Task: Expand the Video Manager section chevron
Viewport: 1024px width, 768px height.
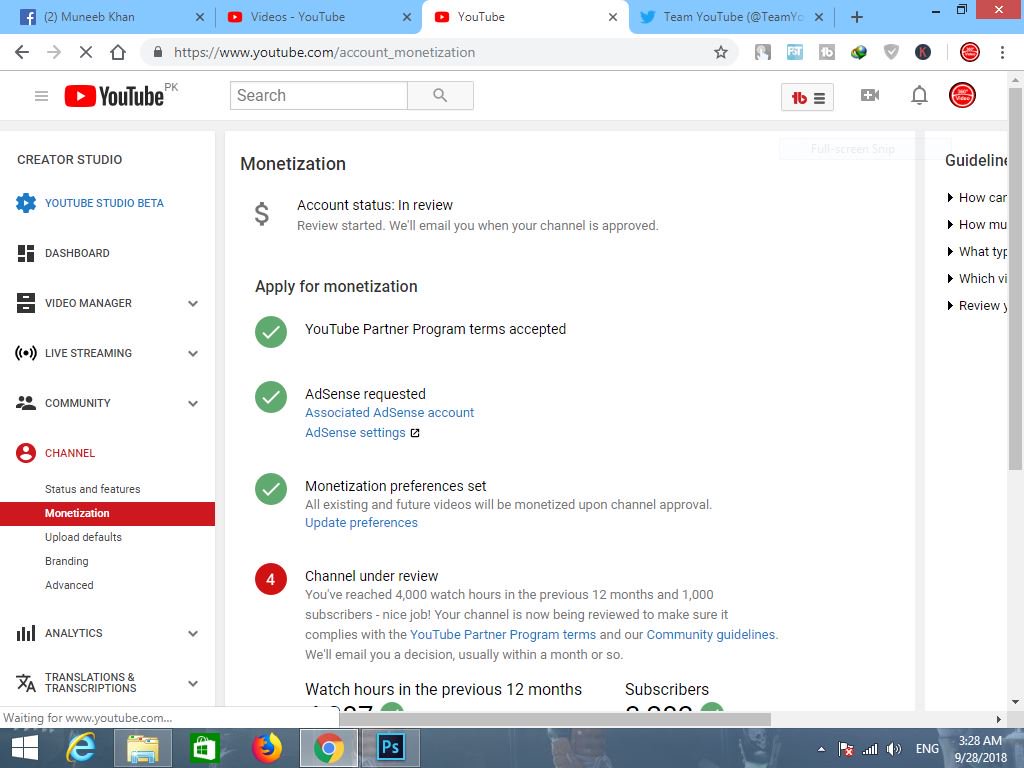Action: coord(193,304)
